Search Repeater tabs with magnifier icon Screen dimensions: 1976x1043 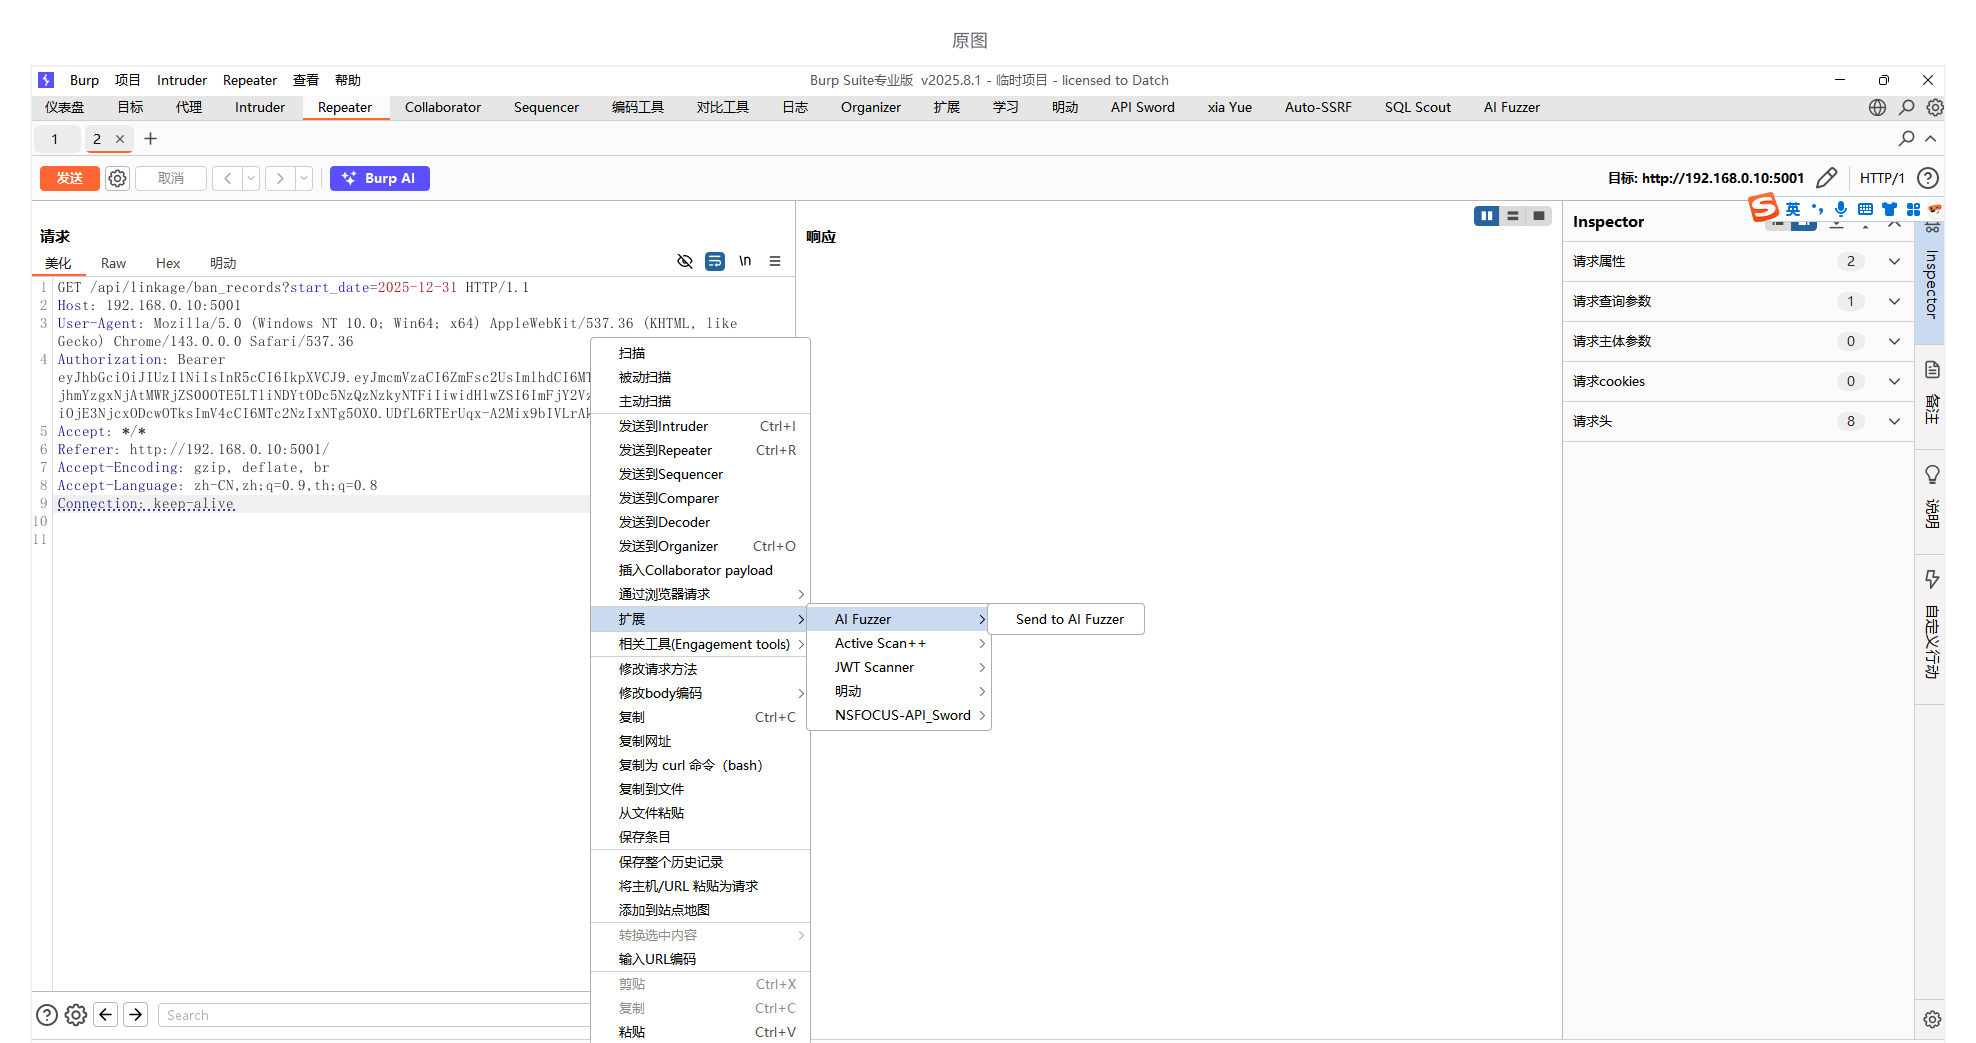pyautogui.click(x=1907, y=138)
